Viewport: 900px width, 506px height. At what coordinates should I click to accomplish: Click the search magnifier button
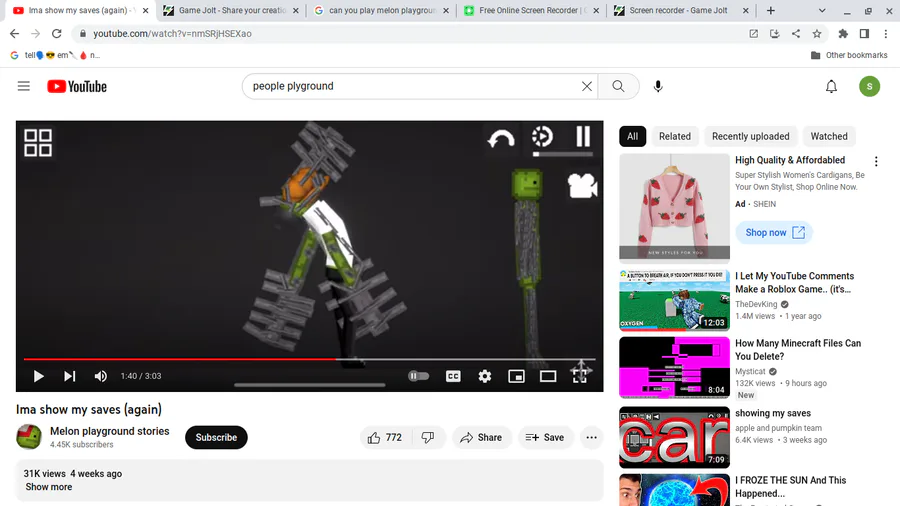pos(618,86)
